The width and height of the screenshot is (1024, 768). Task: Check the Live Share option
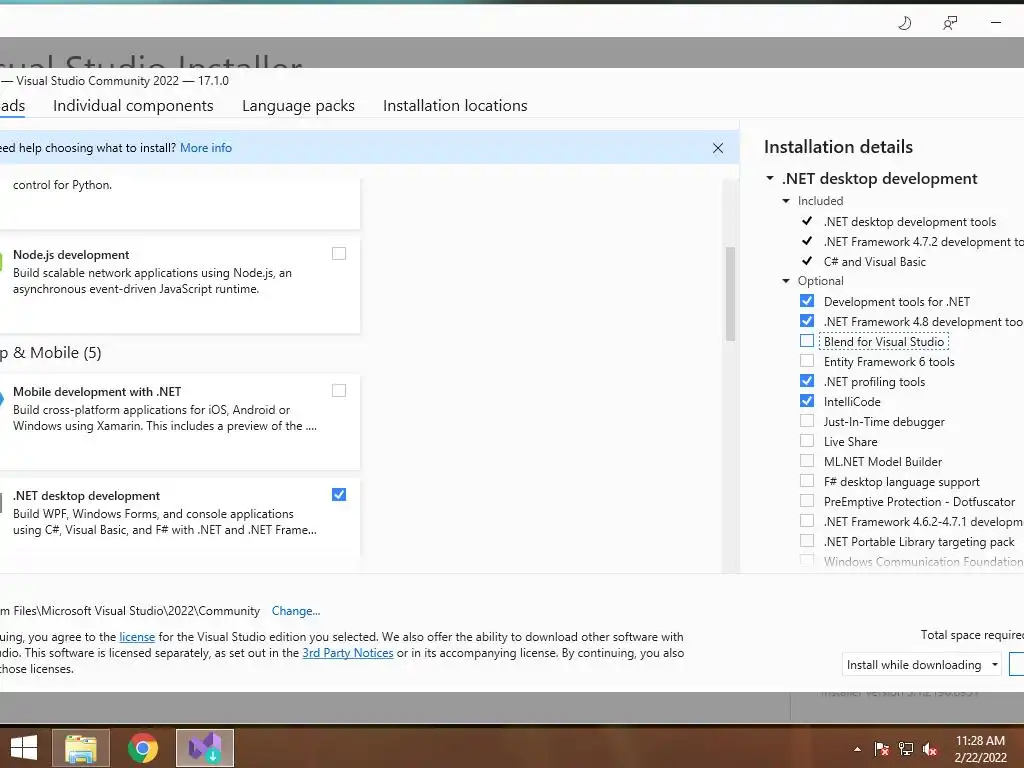807,441
